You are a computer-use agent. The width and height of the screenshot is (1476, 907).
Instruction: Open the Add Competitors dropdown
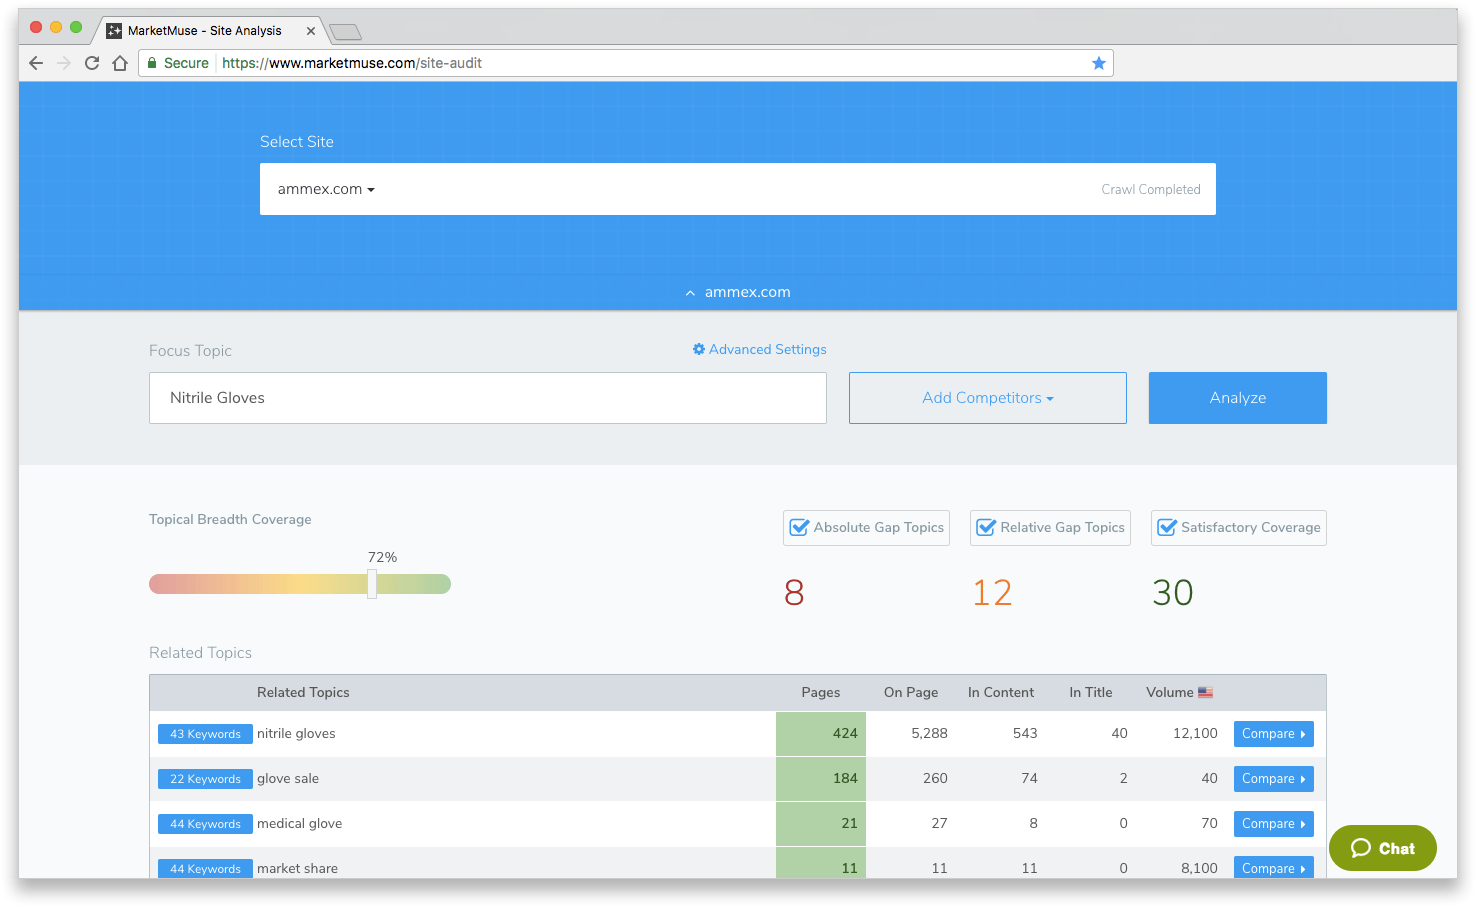988,398
